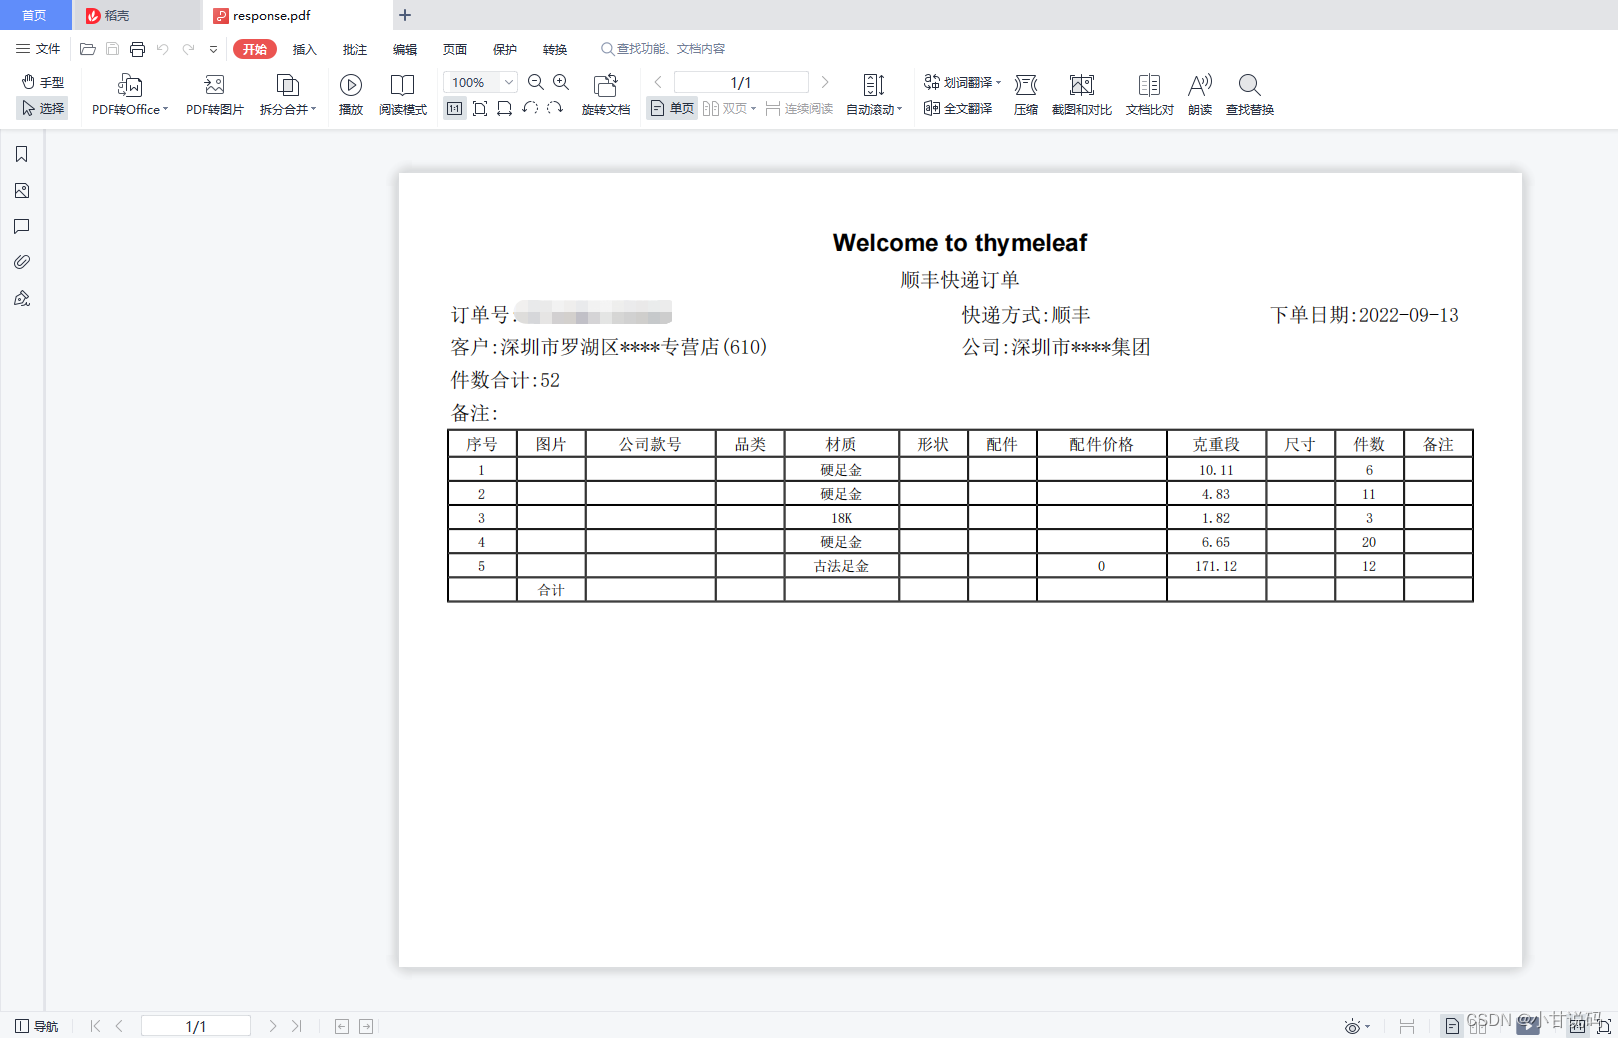Switch to 手型 hand tool mode
Viewport: 1618px width, 1038px height.
tap(42, 82)
